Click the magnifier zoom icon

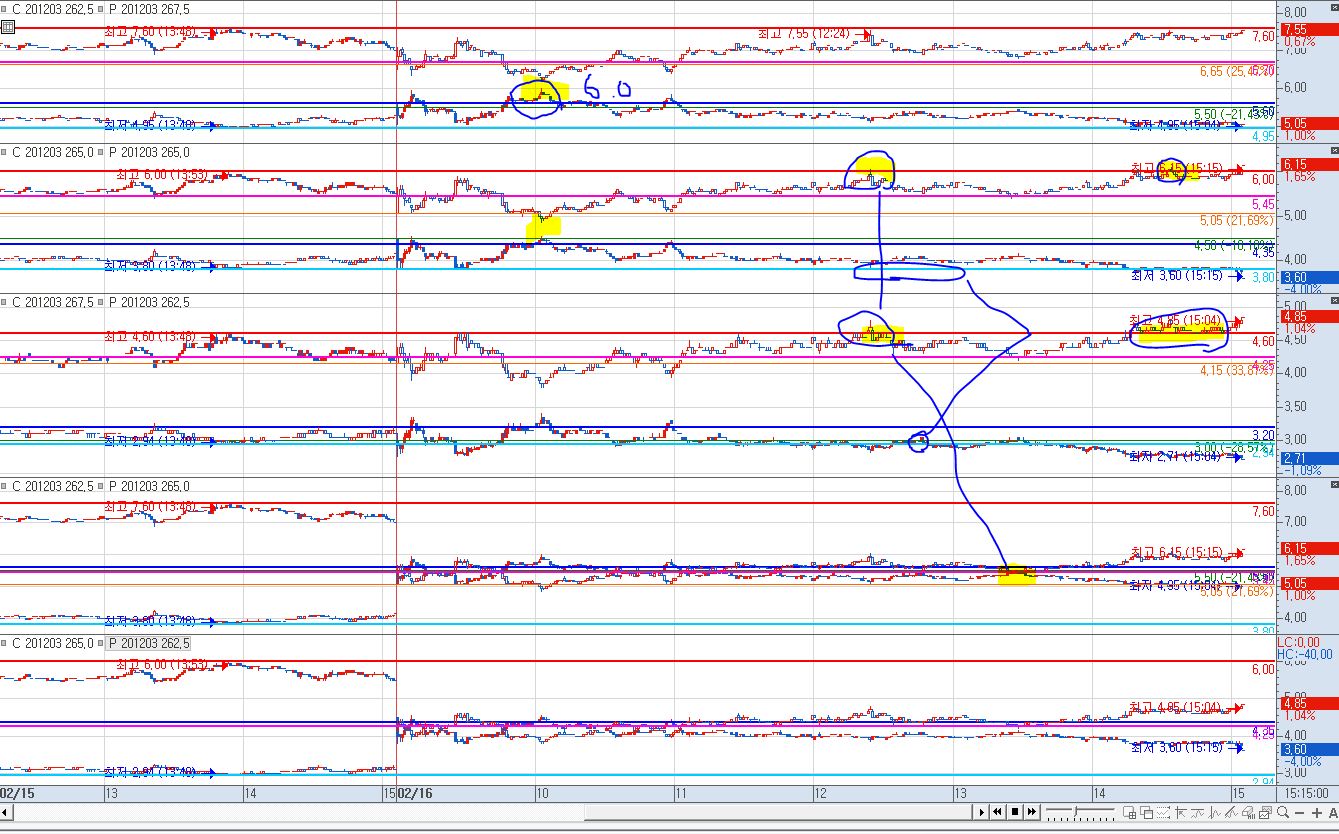tap(1283, 812)
